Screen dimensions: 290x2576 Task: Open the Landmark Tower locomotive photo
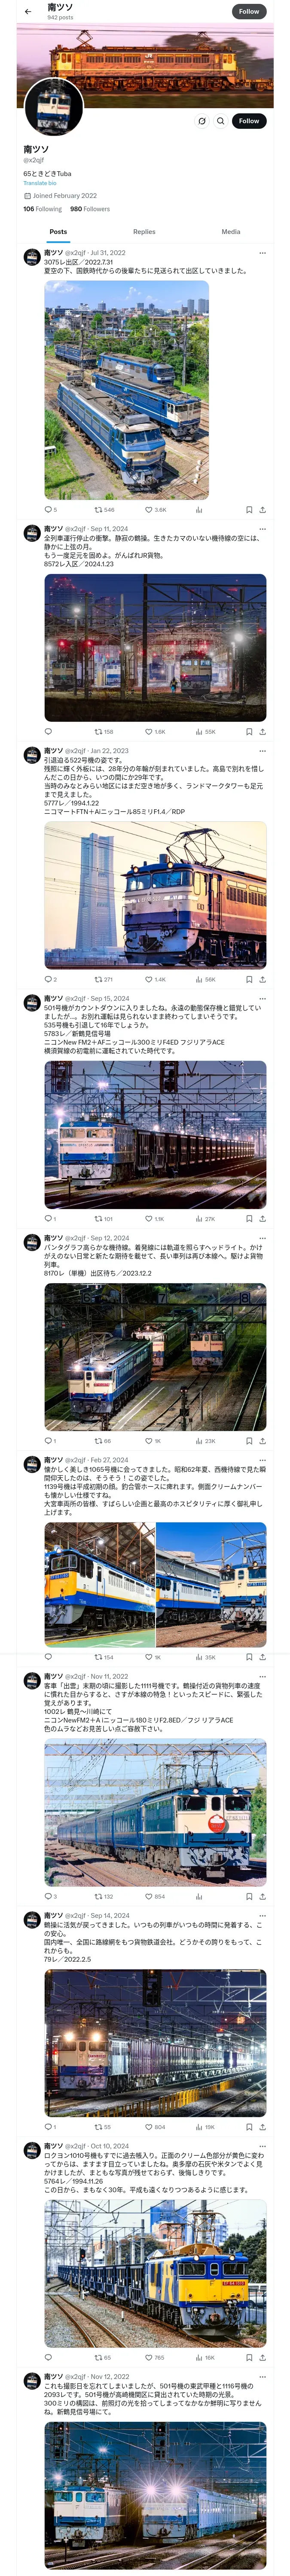(155, 895)
